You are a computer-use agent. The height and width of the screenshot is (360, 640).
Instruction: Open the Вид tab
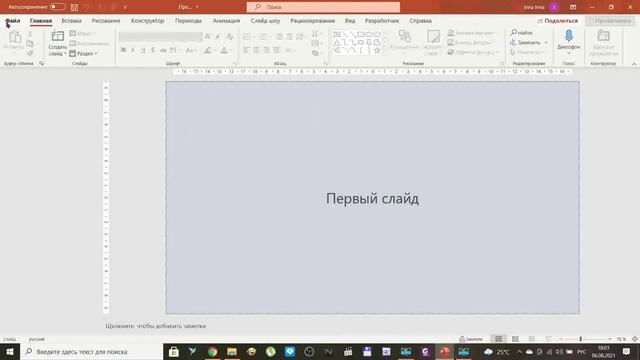pos(350,21)
